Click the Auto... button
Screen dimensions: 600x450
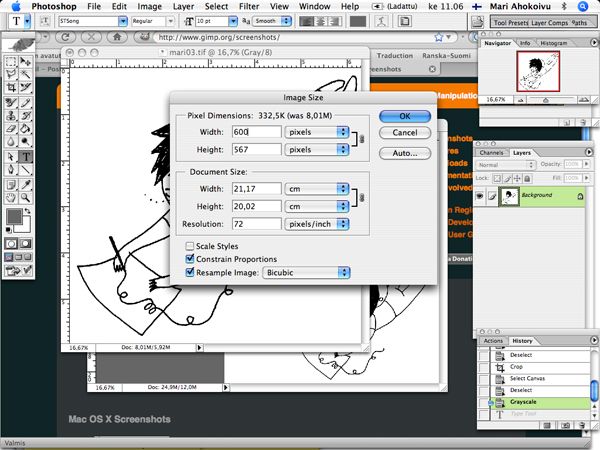point(405,153)
